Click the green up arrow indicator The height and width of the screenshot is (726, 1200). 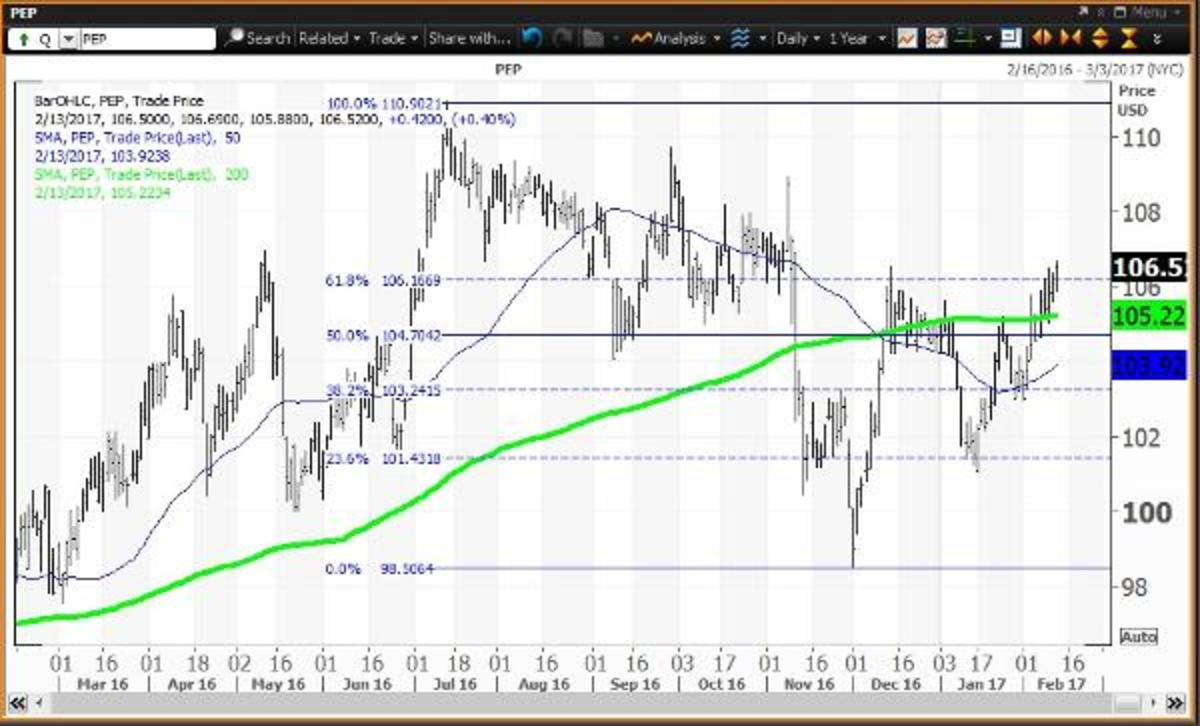[24, 39]
